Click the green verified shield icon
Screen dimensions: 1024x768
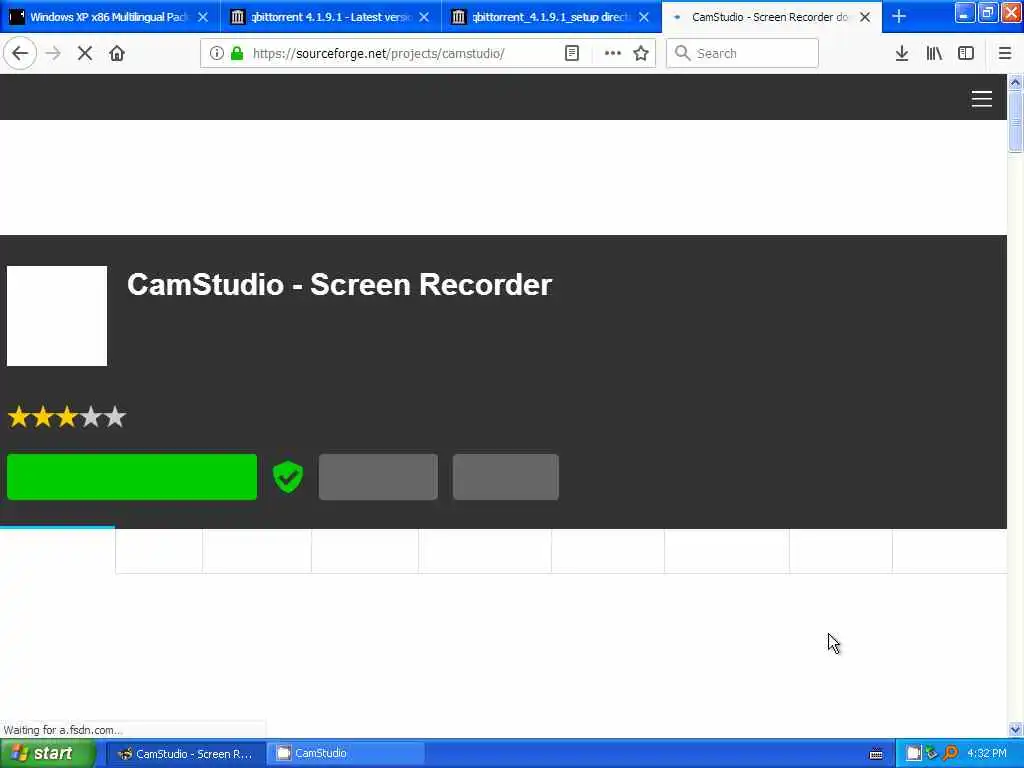[288, 477]
